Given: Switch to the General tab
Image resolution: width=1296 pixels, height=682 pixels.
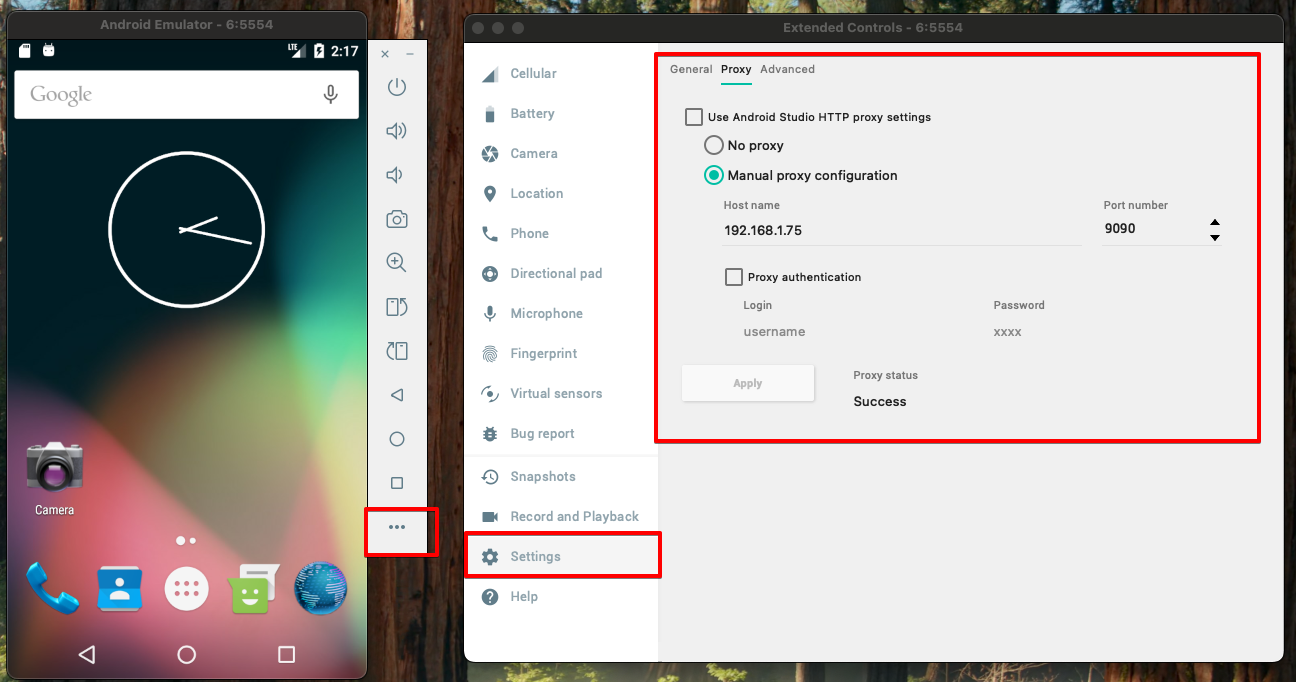Looking at the screenshot, I should [691, 69].
